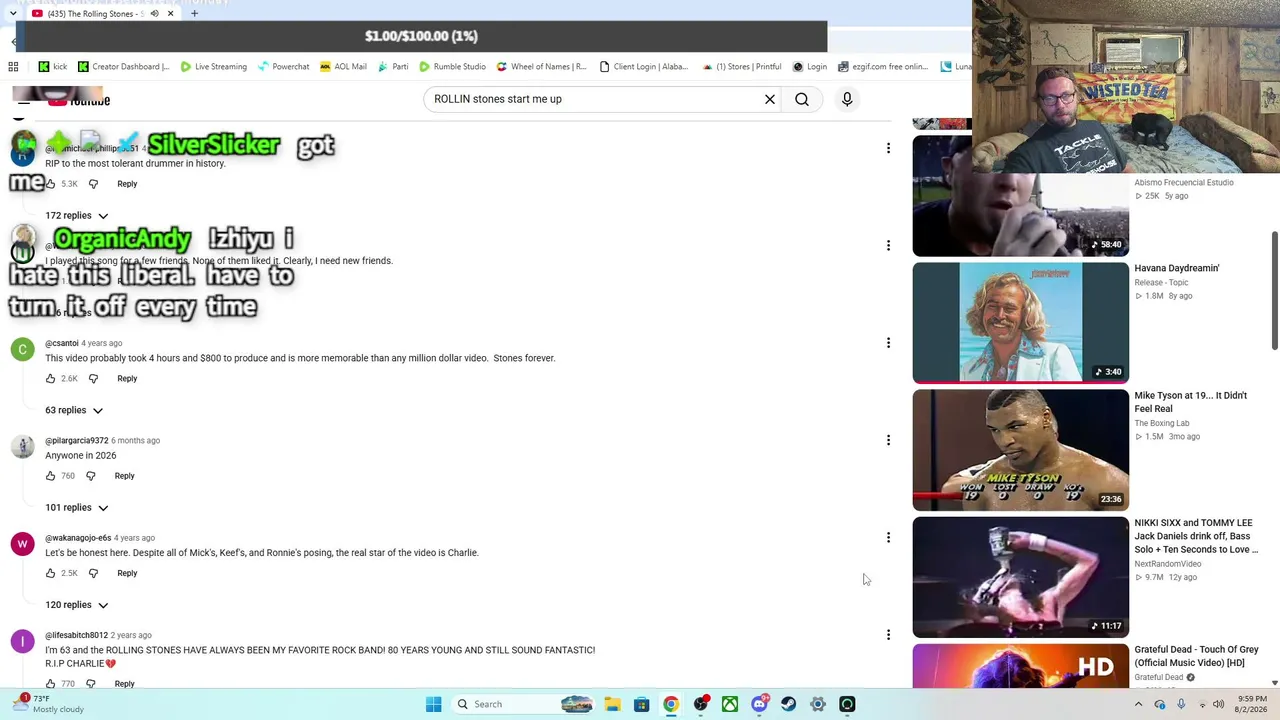Click the Grateful Dead Touch Of Grey title

point(1196,656)
